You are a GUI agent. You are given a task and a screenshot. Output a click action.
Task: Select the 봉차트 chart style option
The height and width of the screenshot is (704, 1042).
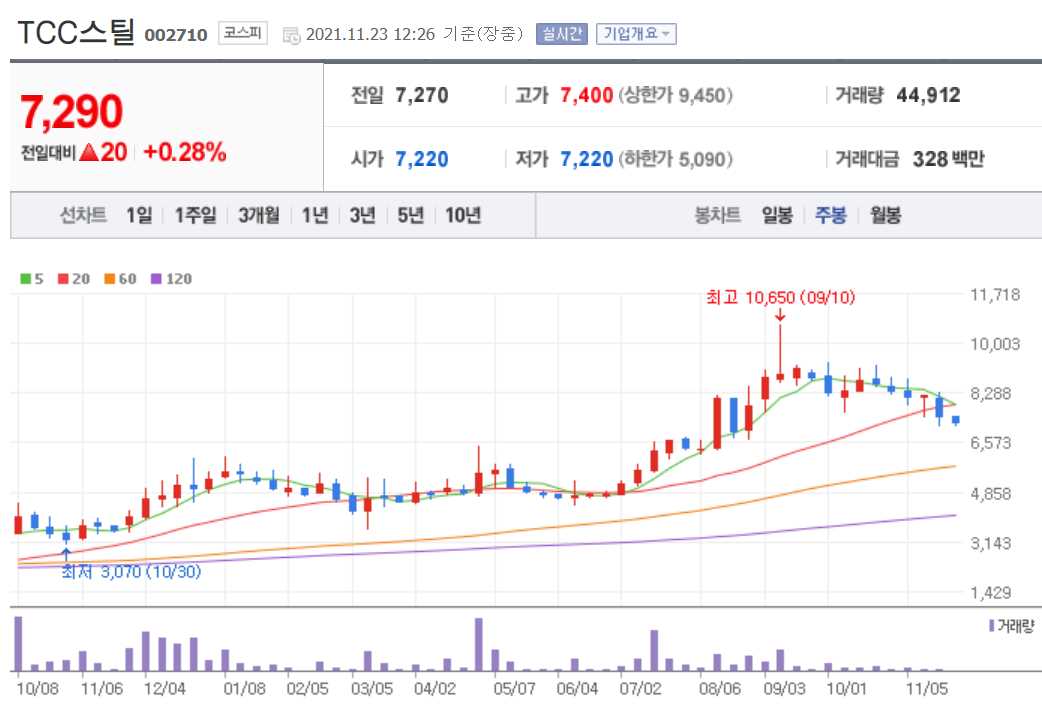coord(718,214)
